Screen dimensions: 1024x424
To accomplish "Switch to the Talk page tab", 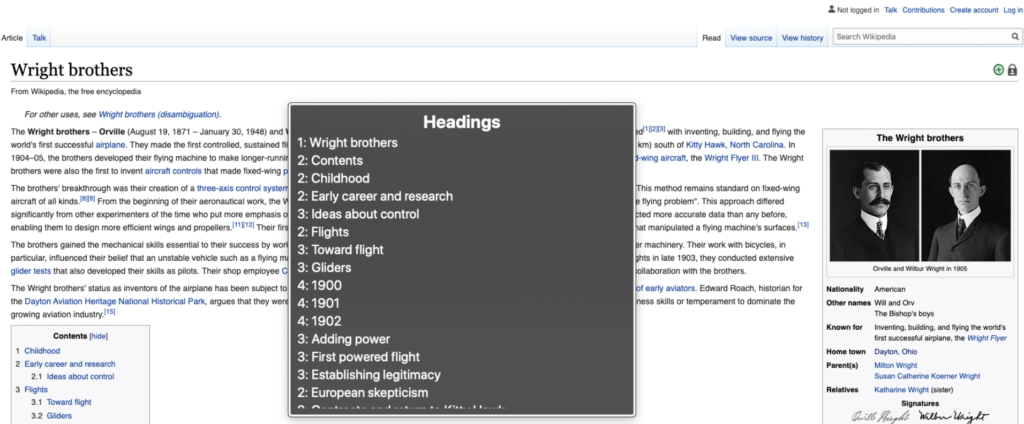I will tap(39, 38).
